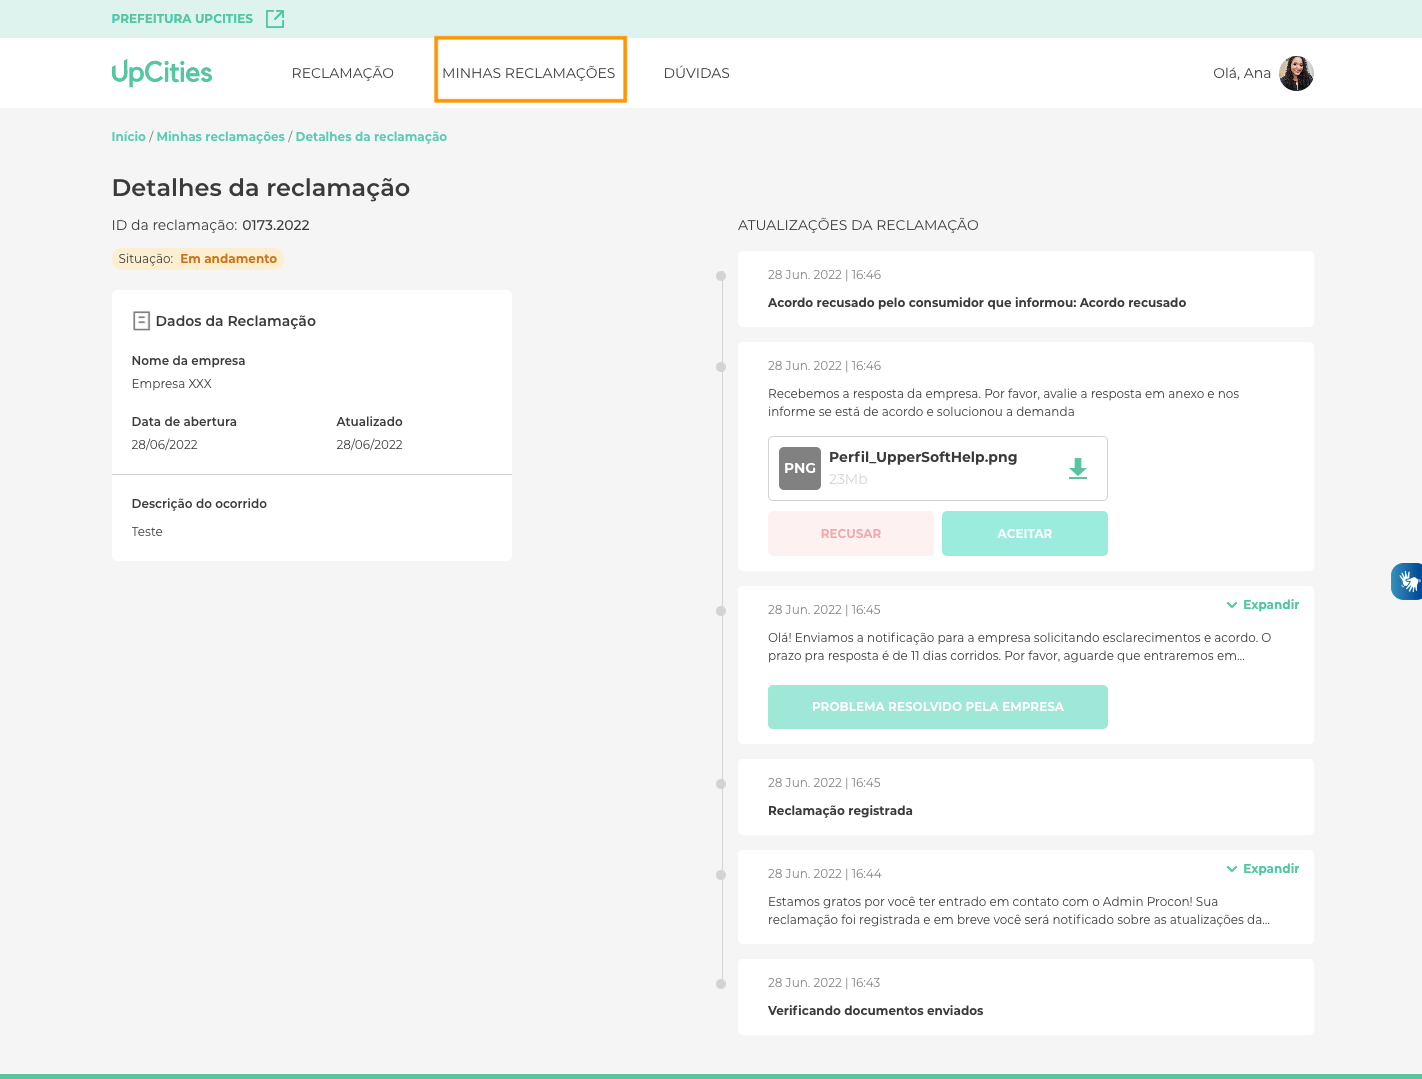1422x1079 pixels.
Task: Click the PNG file type icon
Action: [800, 468]
